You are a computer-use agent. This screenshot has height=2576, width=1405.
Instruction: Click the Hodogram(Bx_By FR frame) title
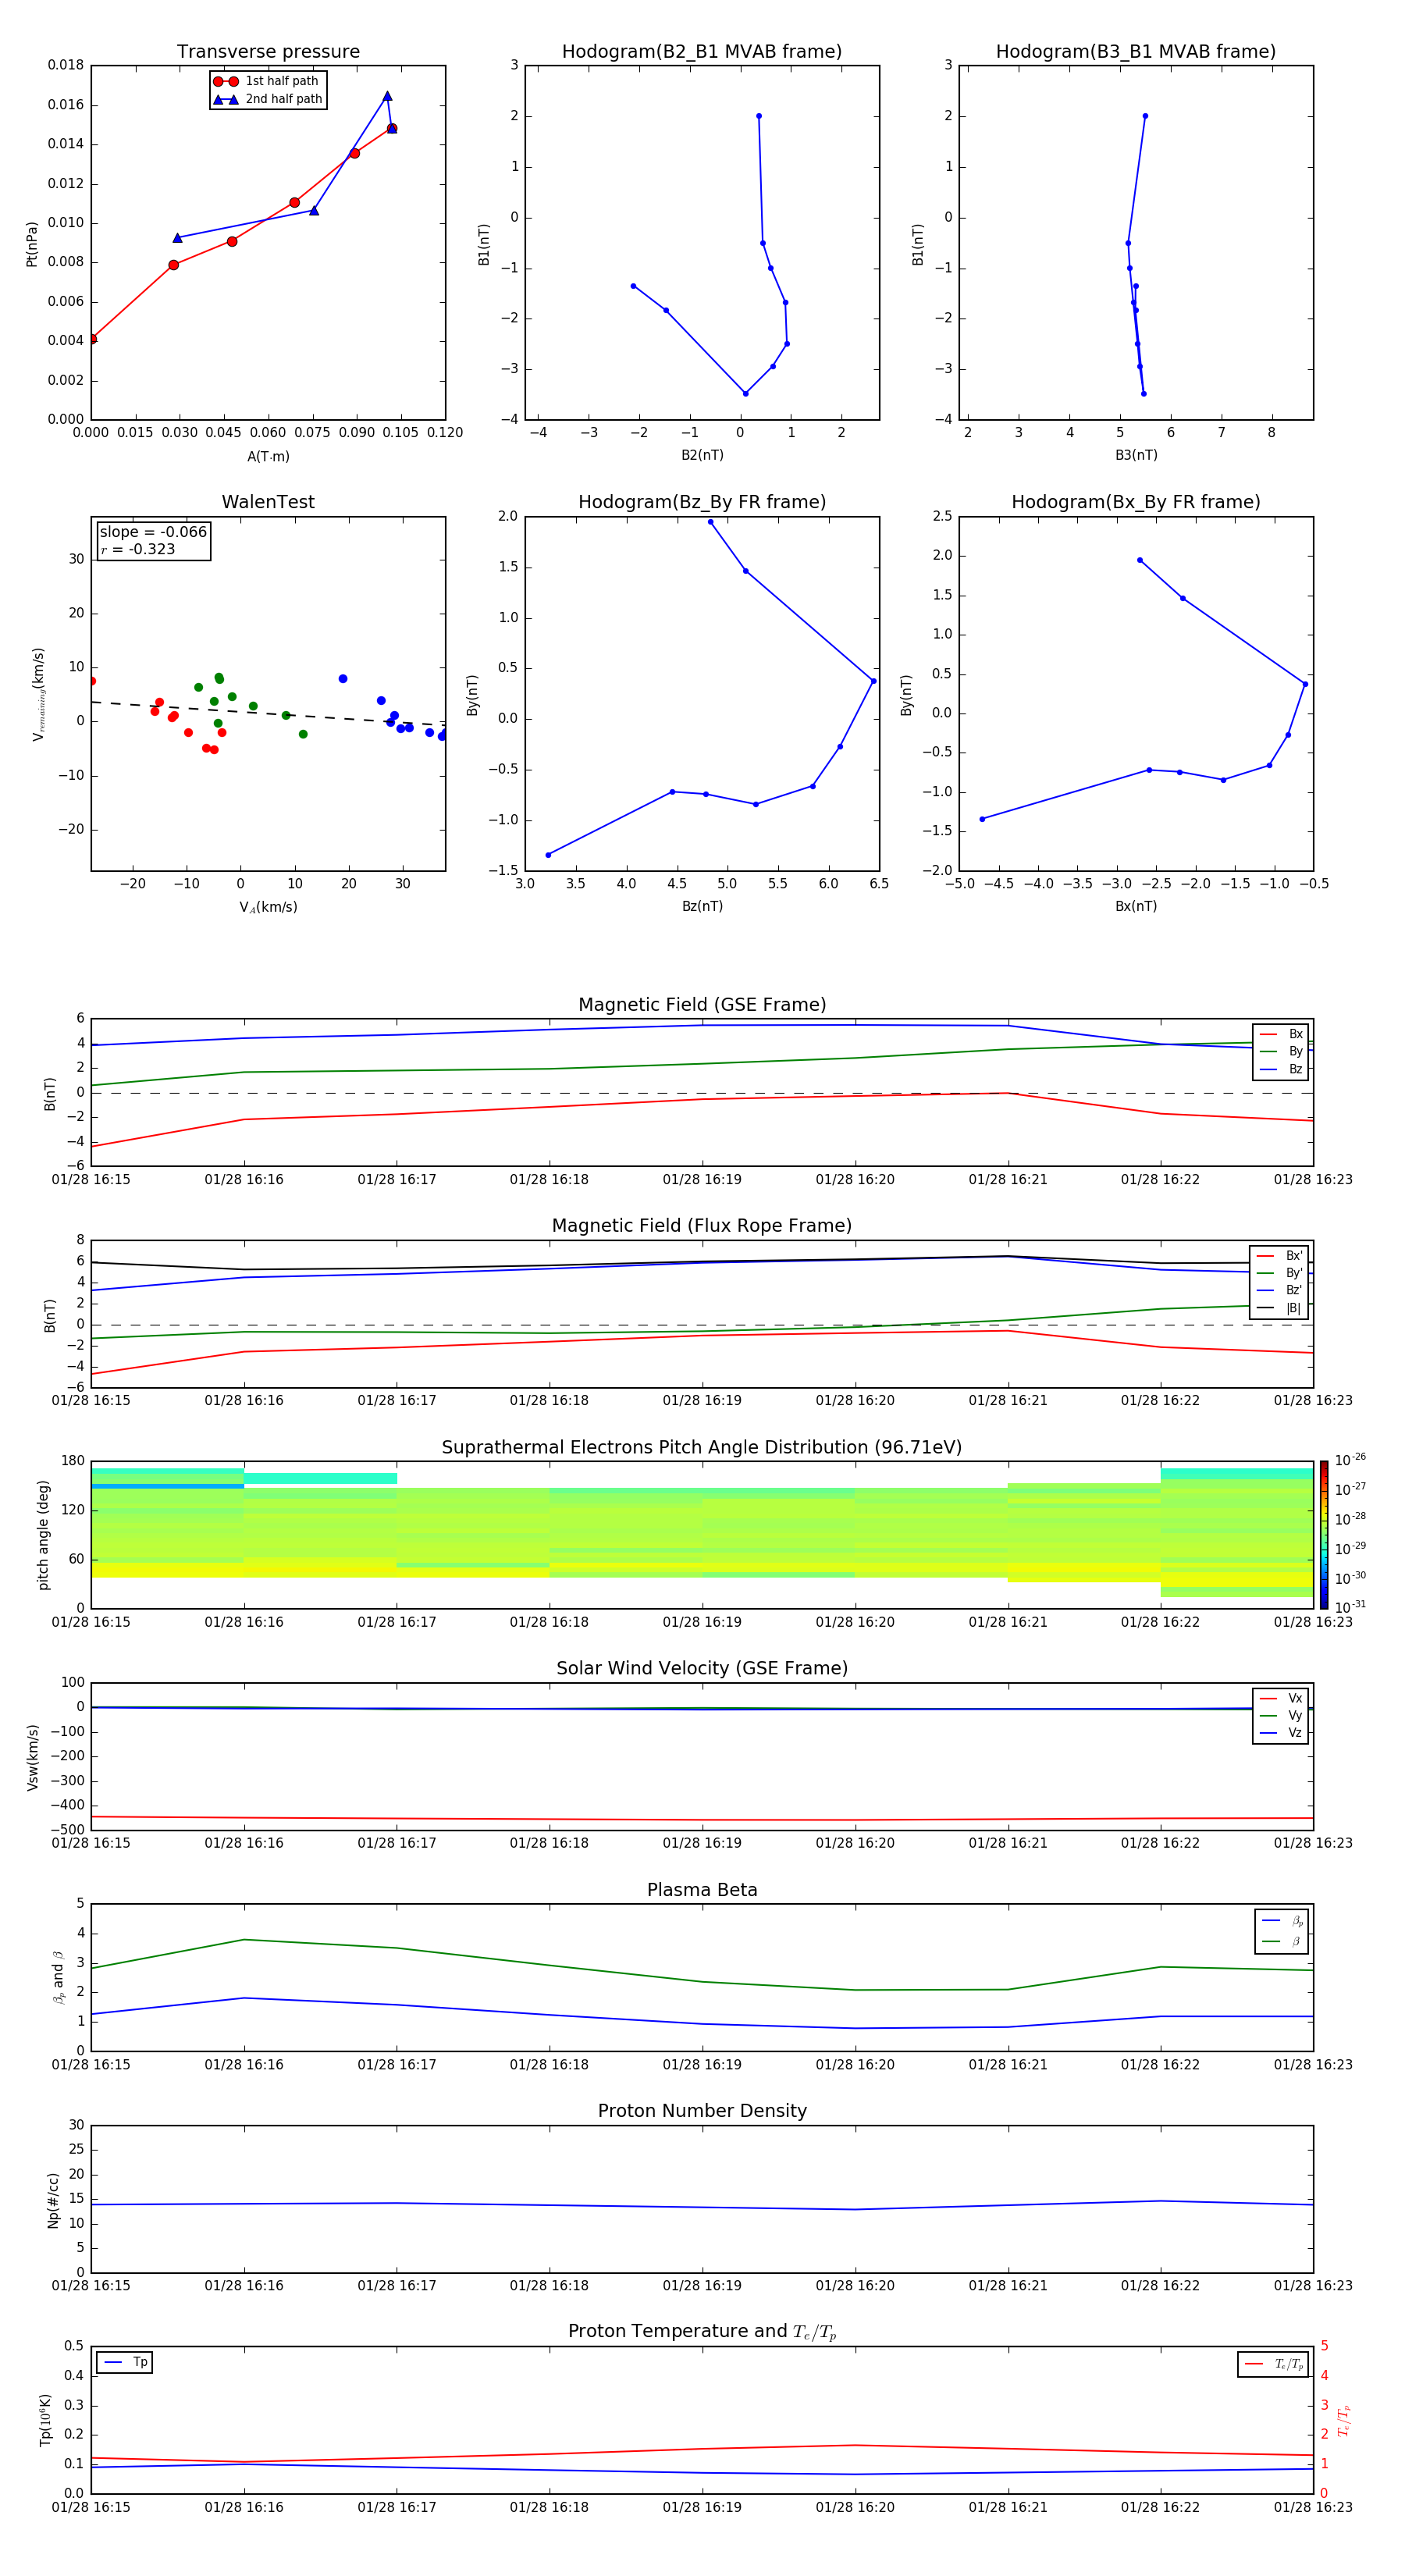pos(1136,502)
